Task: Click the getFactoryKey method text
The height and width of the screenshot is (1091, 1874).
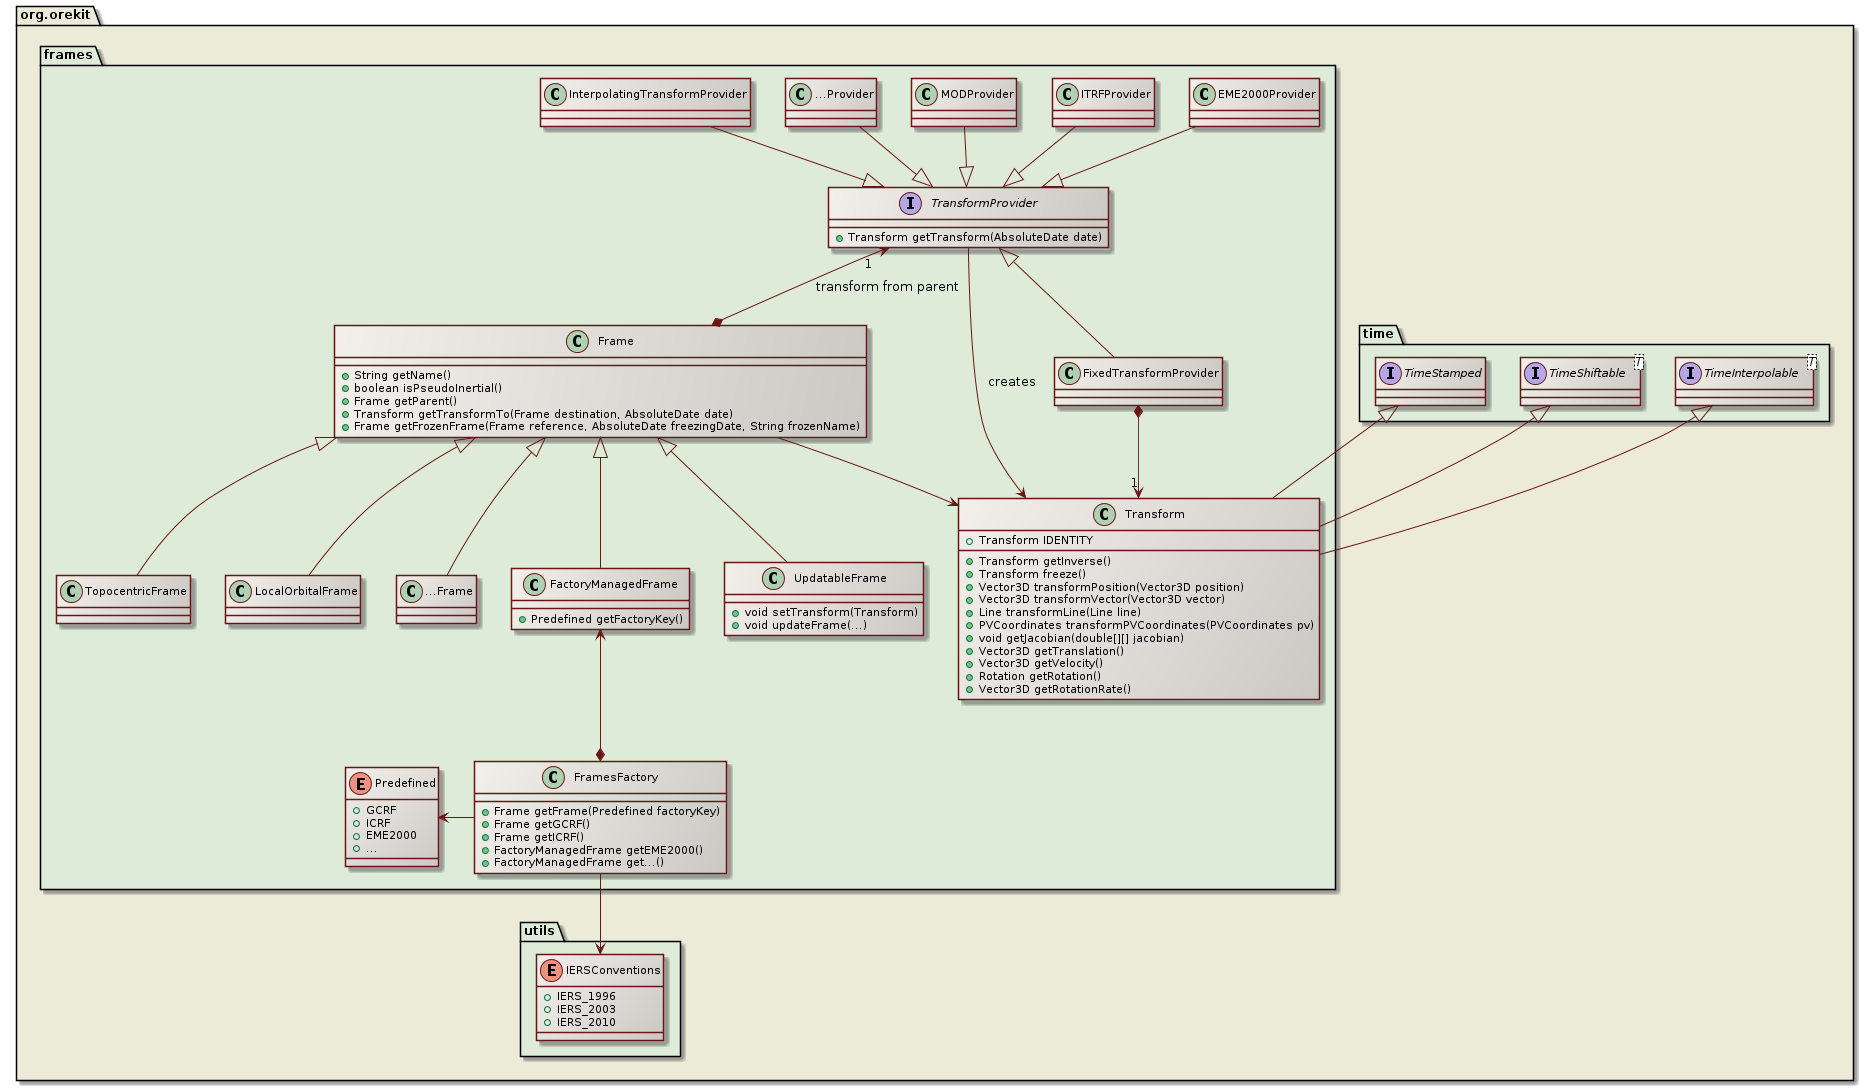Action: (x=606, y=619)
